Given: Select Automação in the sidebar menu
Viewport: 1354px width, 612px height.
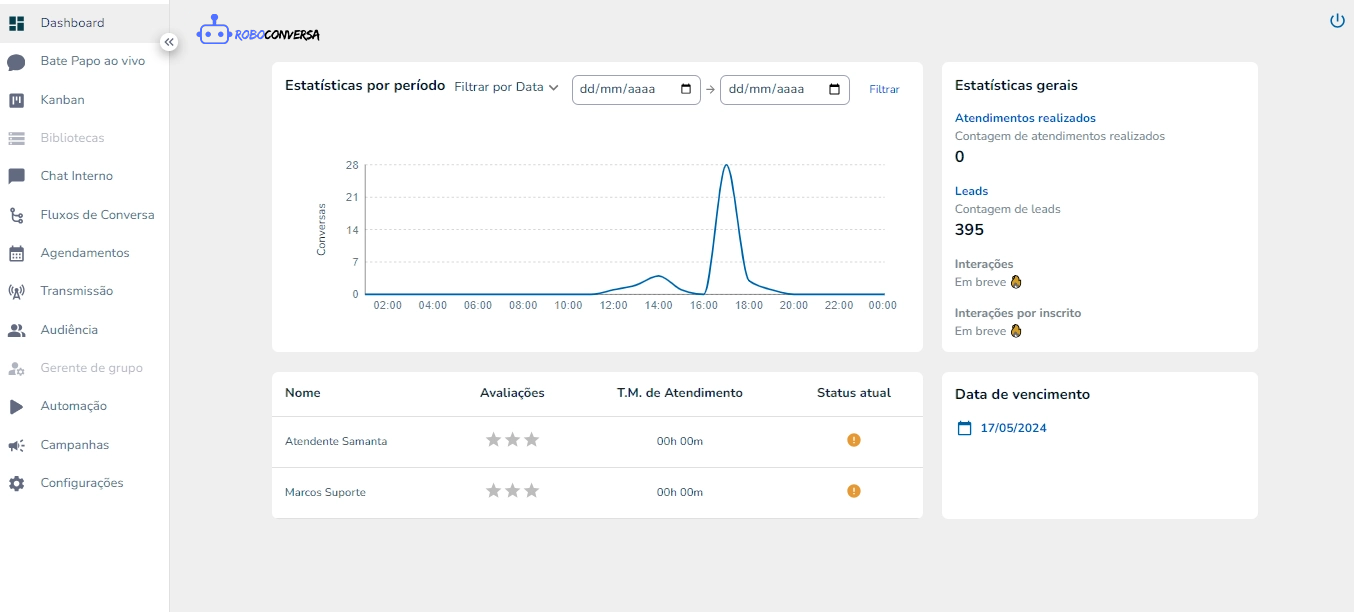Looking at the screenshot, I should click(73, 406).
